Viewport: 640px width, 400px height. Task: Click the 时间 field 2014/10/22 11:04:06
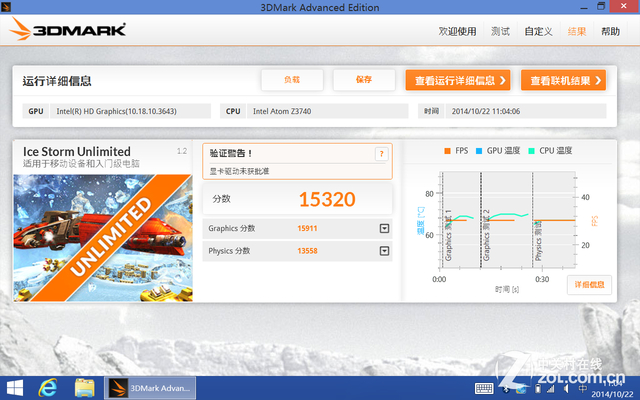[526, 111]
